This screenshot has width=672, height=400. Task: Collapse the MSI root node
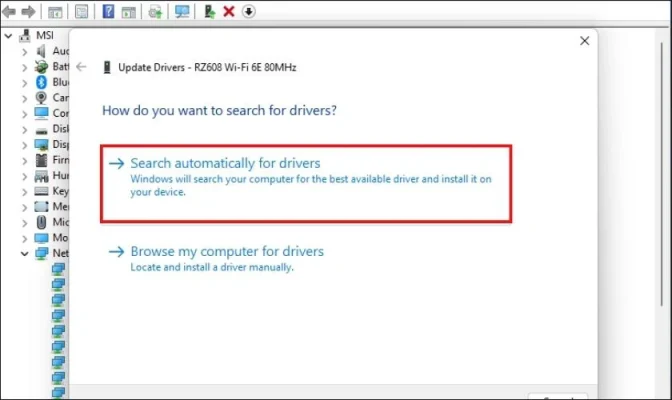pos(9,35)
